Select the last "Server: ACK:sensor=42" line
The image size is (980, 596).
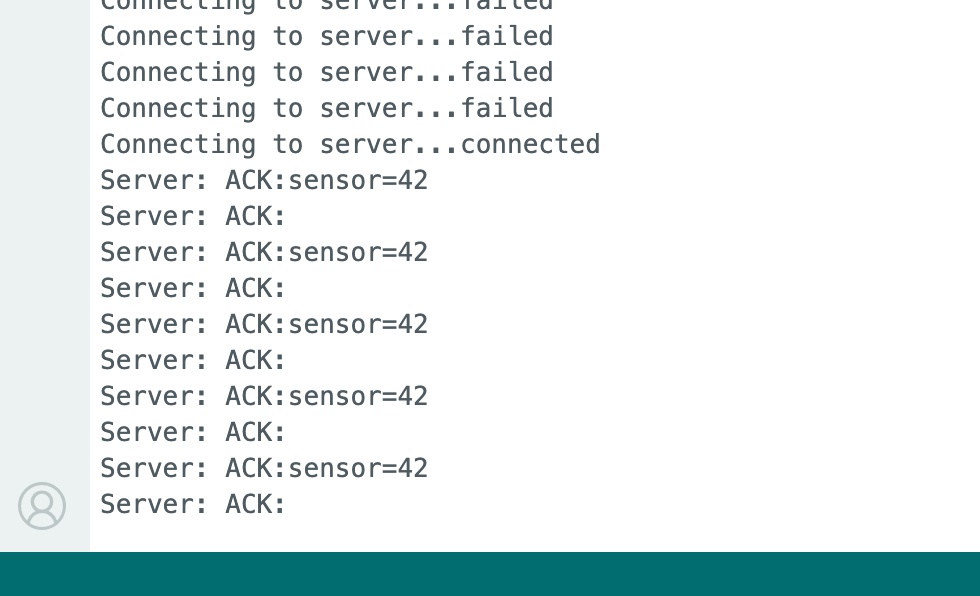coord(264,468)
